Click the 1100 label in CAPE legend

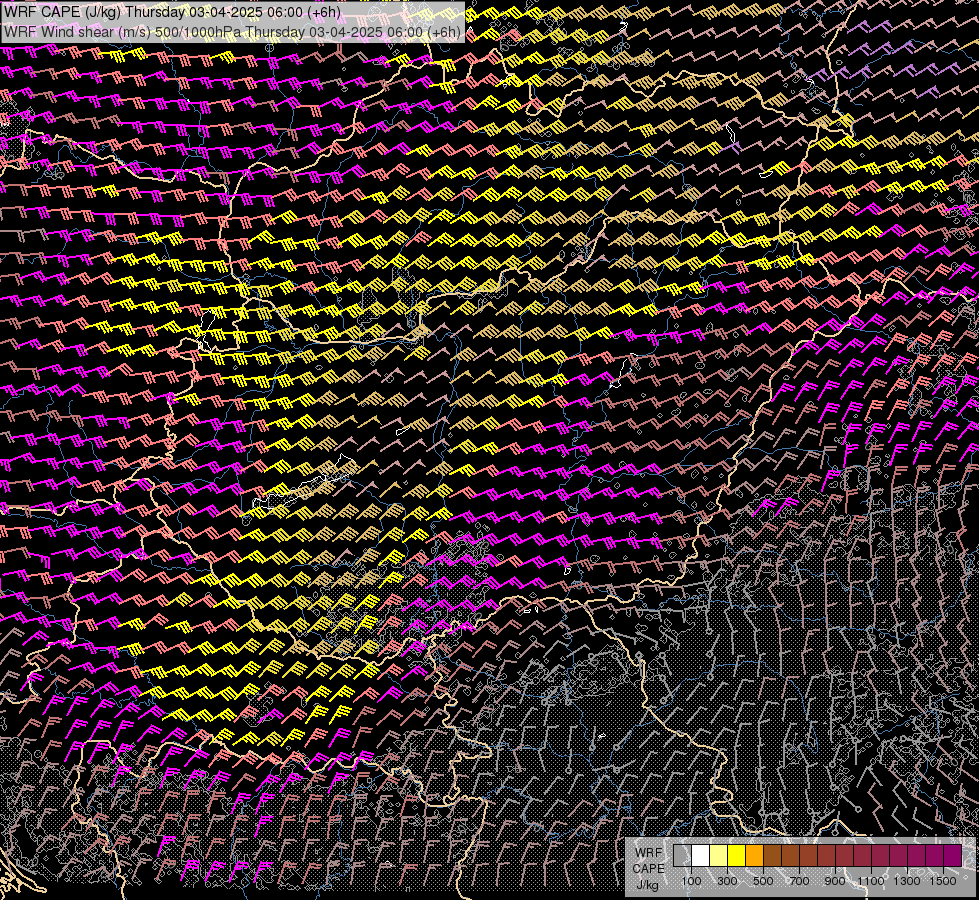[x=870, y=881]
